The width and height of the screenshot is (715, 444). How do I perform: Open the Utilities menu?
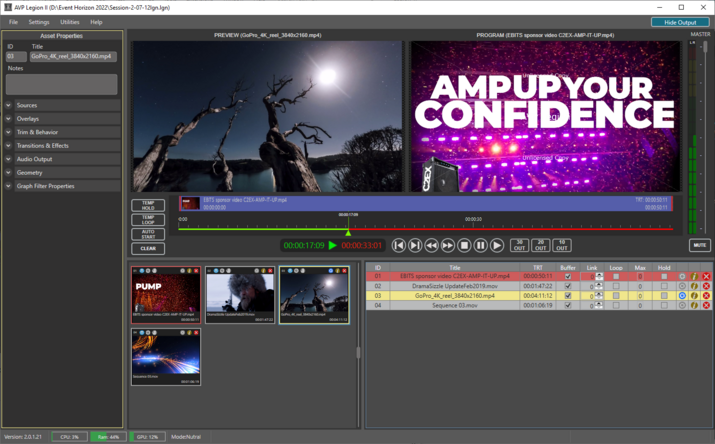pyautogui.click(x=70, y=21)
